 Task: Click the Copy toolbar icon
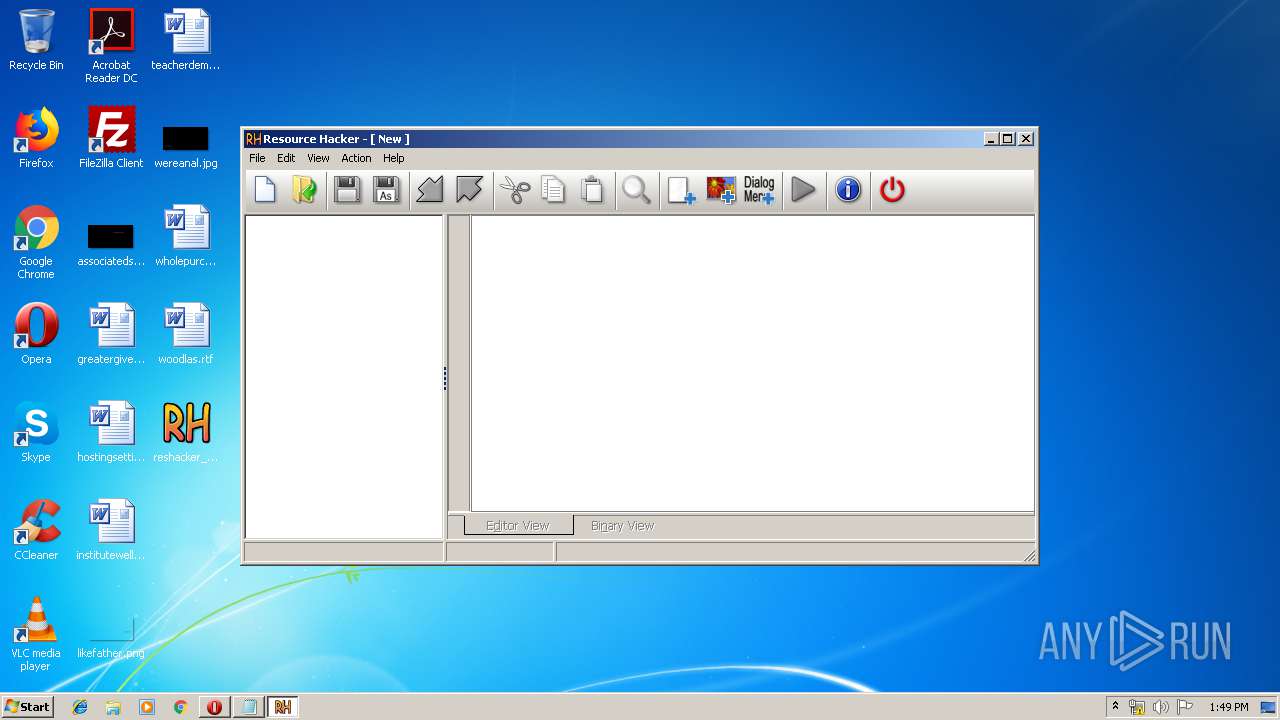coord(553,189)
